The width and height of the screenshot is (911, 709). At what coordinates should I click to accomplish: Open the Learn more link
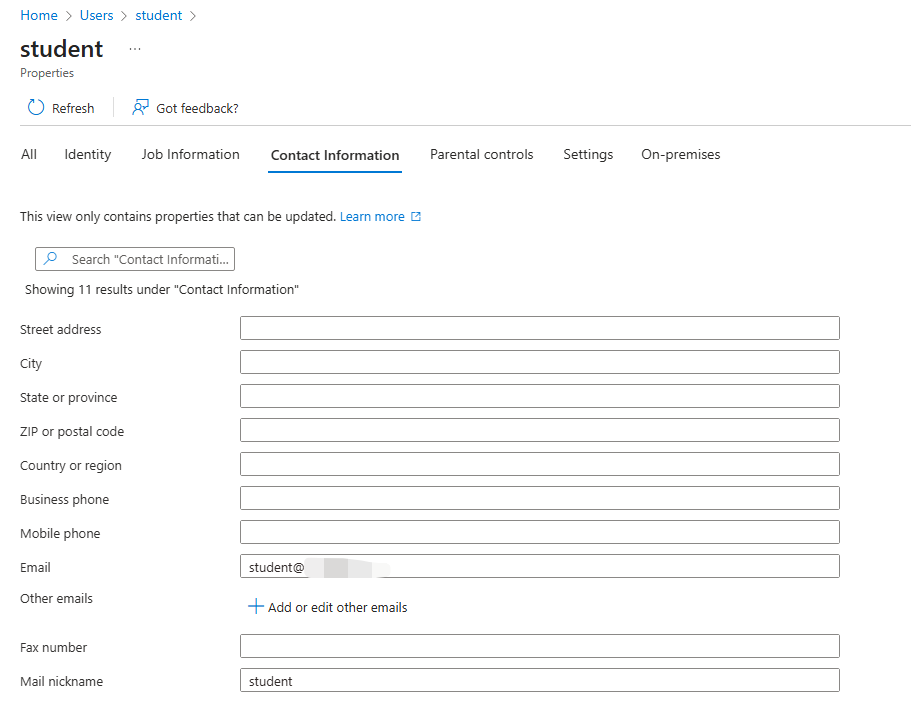click(x=372, y=217)
